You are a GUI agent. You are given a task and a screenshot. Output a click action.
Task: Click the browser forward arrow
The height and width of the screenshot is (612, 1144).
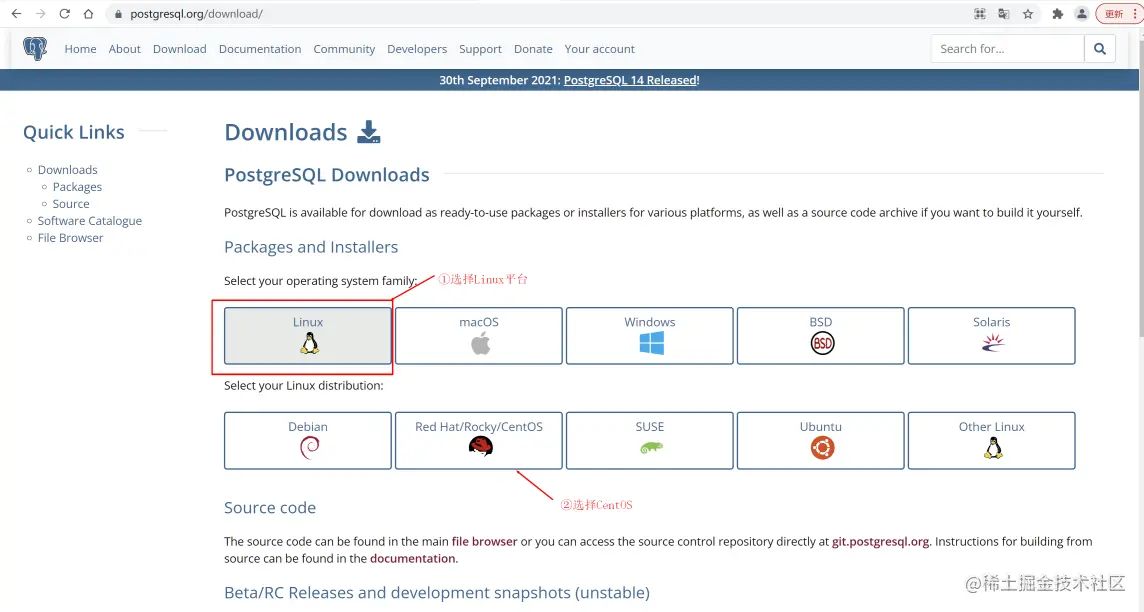click(40, 14)
